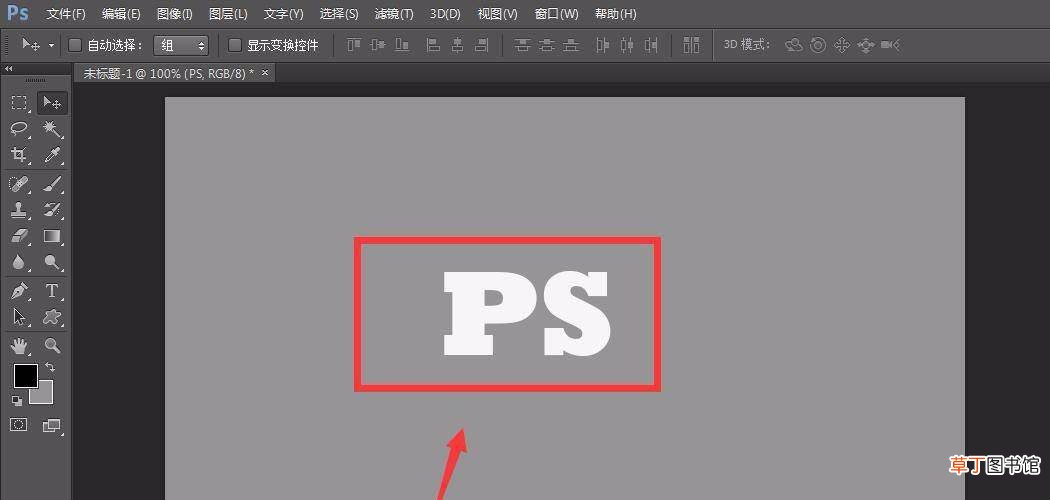Open the 组 auto-select dropdown

point(181,45)
